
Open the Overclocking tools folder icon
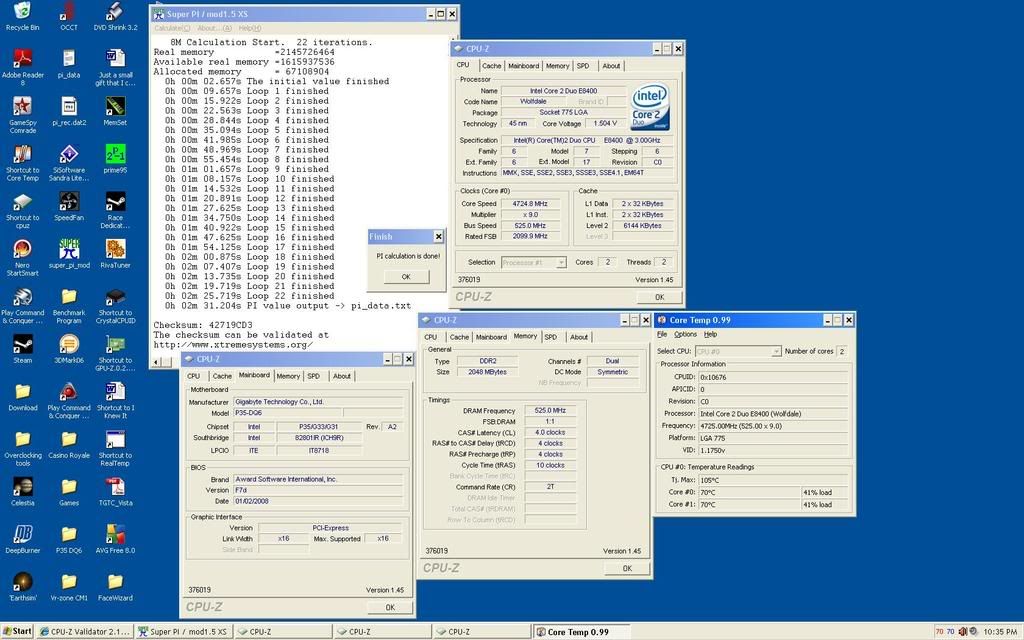[22, 442]
